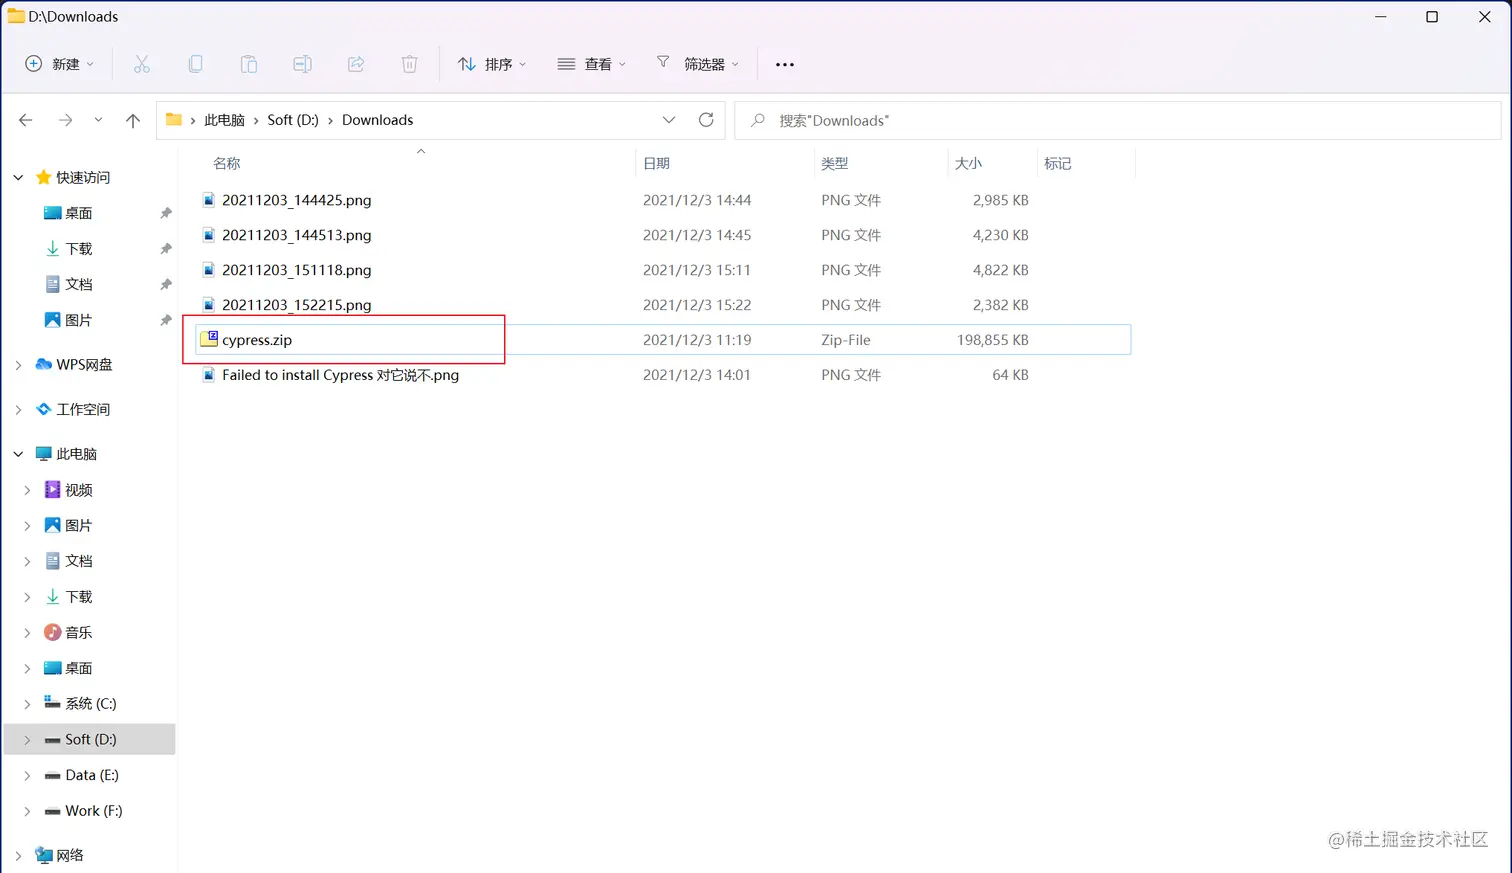Click the cypress.zip archive icon
The image size is (1512, 873).
point(209,339)
